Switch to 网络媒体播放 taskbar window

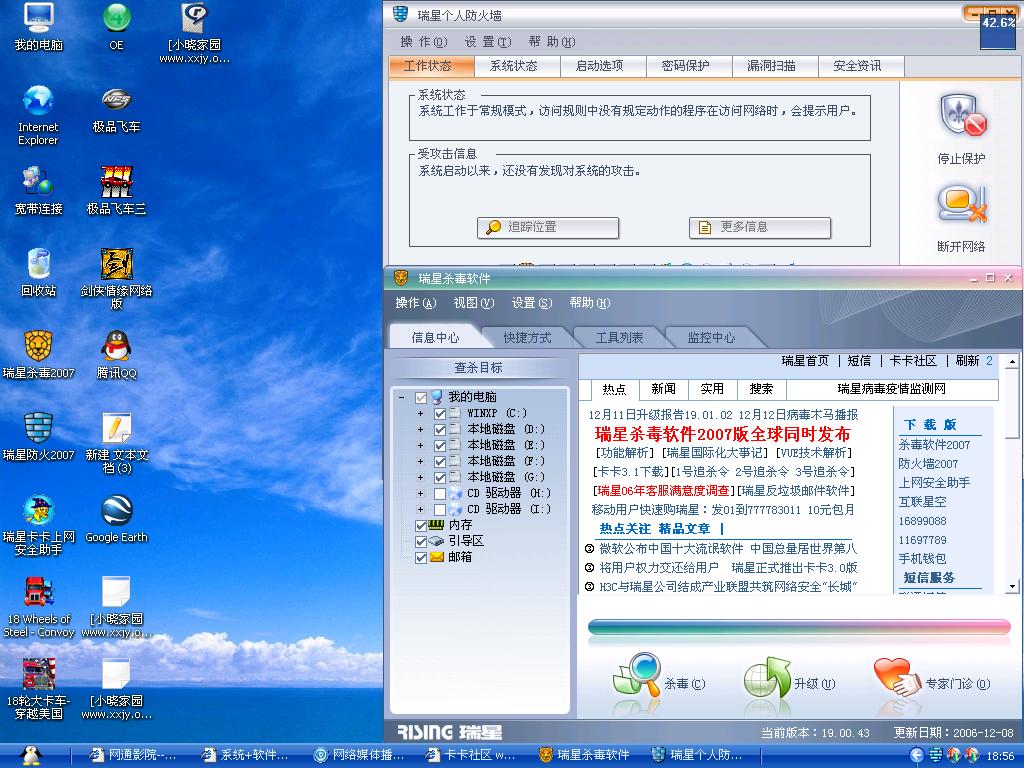tap(359, 756)
